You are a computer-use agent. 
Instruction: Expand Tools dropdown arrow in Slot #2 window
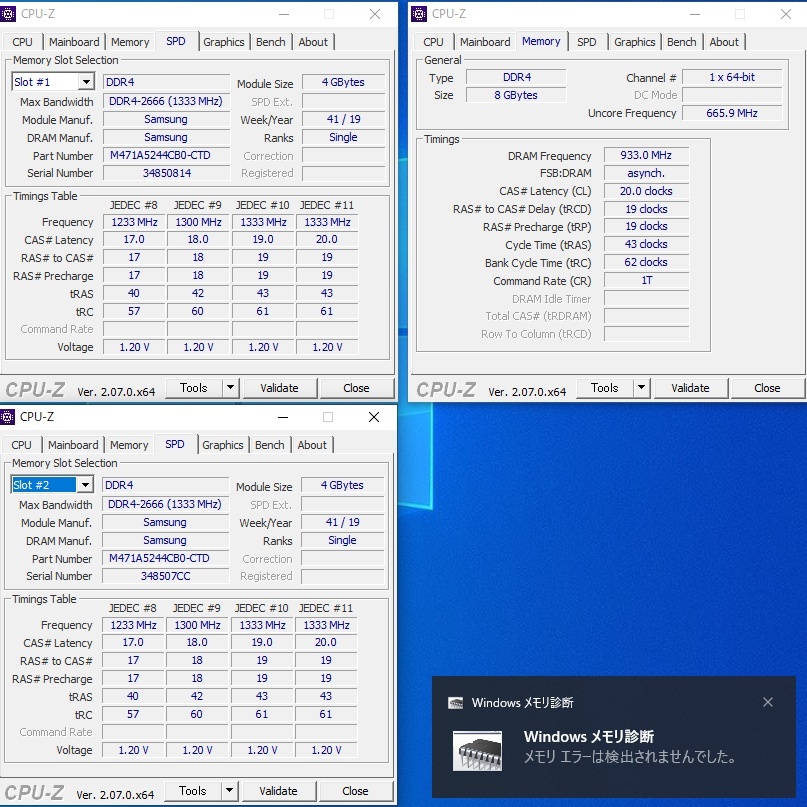coord(230,791)
